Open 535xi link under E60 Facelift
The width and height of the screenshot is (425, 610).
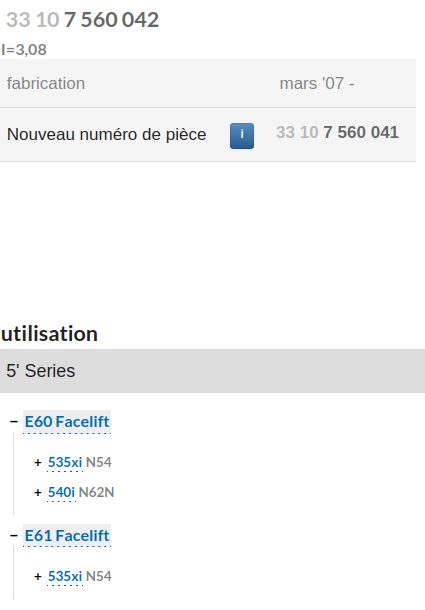(x=65, y=463)
